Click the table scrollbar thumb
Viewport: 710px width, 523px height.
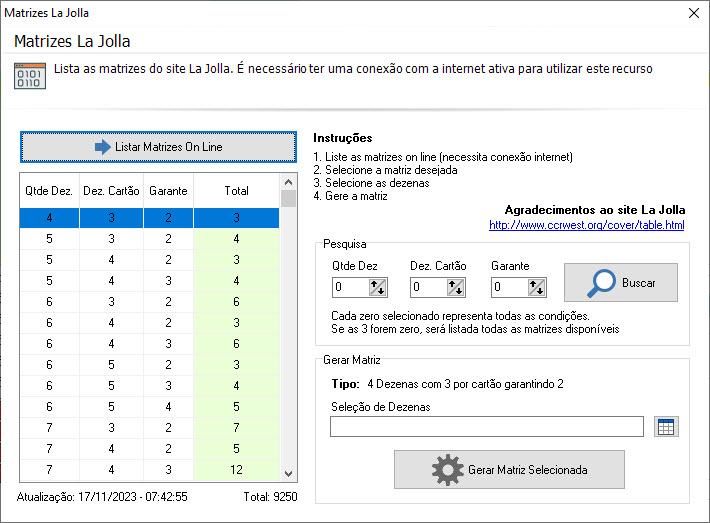click(x=288, y=199)
